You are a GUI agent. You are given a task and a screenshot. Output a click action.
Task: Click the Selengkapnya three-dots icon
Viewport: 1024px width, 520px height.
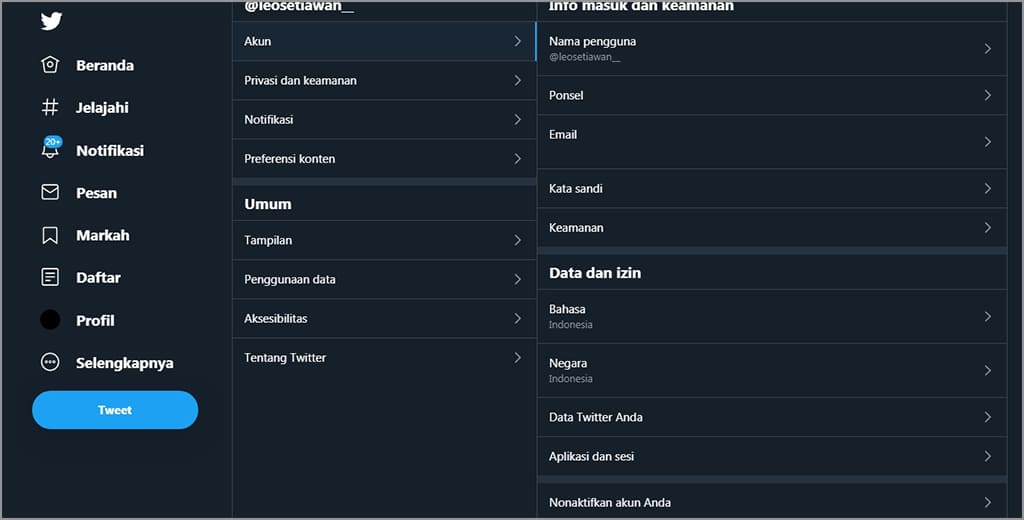click(x=50, y=362)
